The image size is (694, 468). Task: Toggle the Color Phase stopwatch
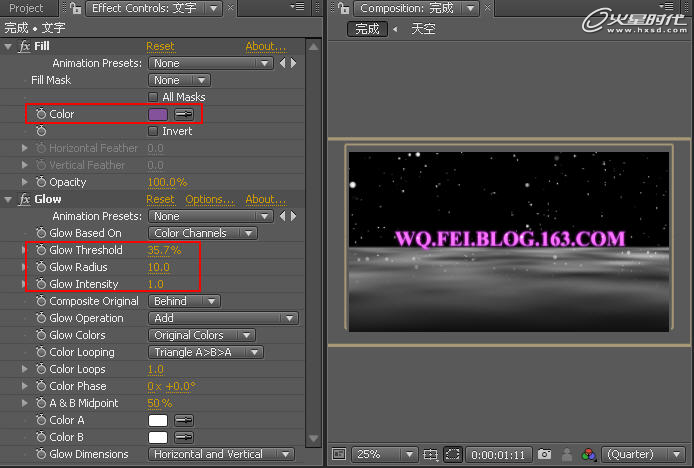click(41, 386)
